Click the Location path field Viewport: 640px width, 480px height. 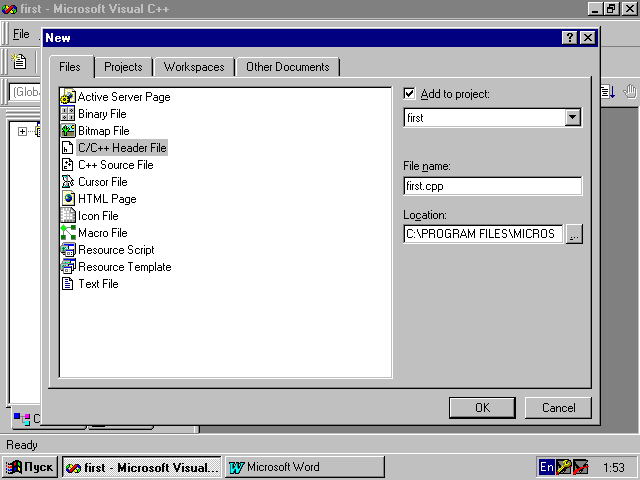(483, 234)
